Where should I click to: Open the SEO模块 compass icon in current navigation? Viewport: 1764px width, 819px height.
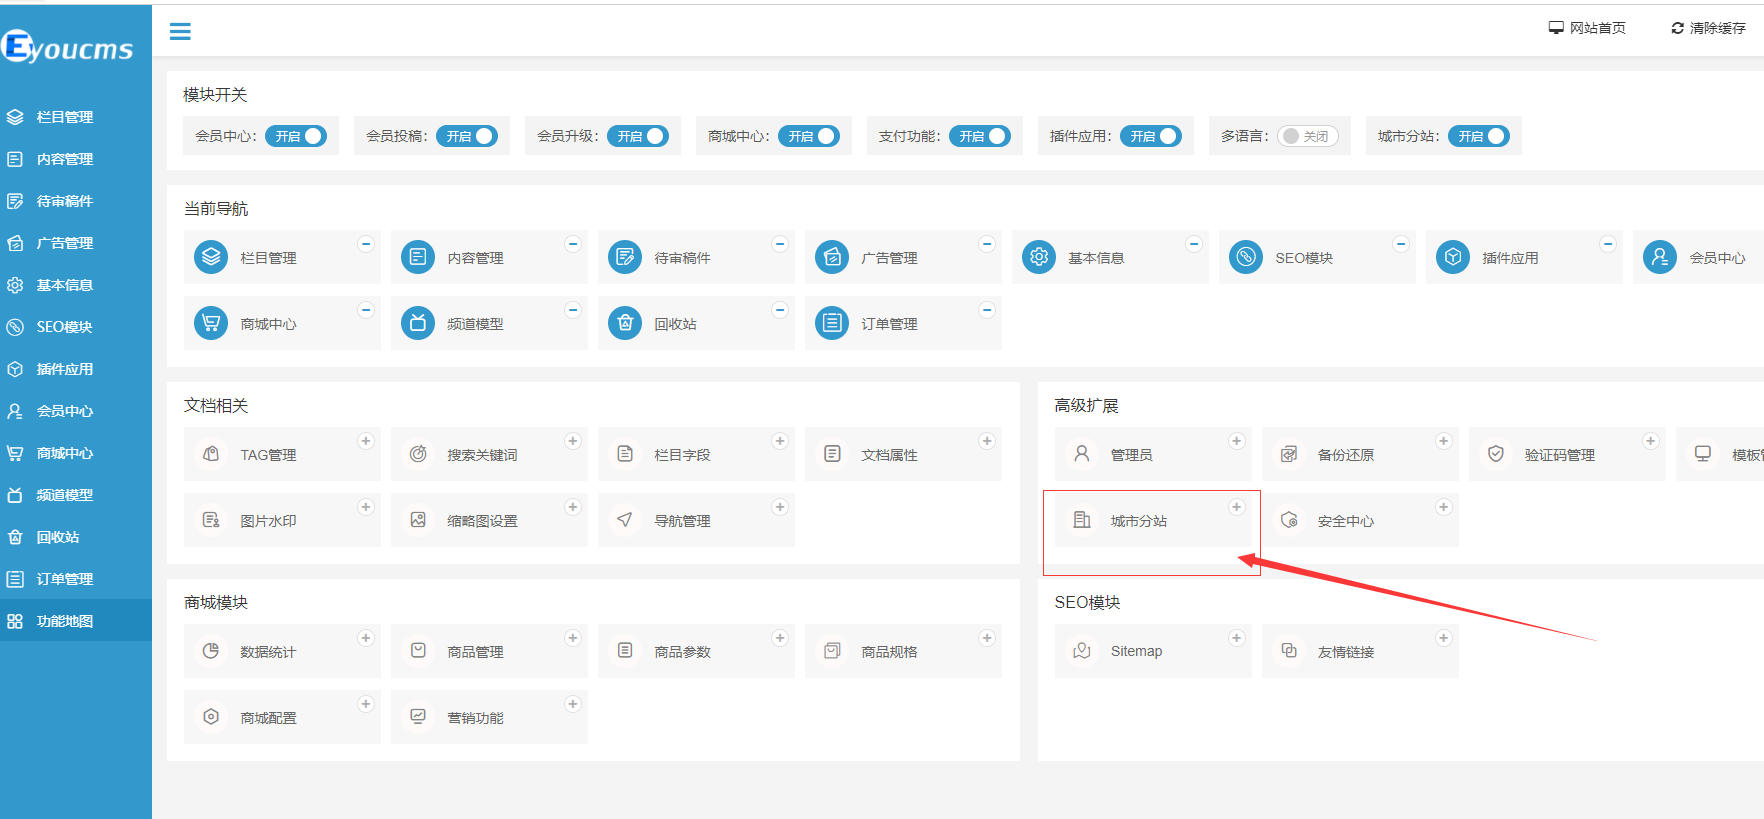pyautogui.click(x=1245, y=257)
